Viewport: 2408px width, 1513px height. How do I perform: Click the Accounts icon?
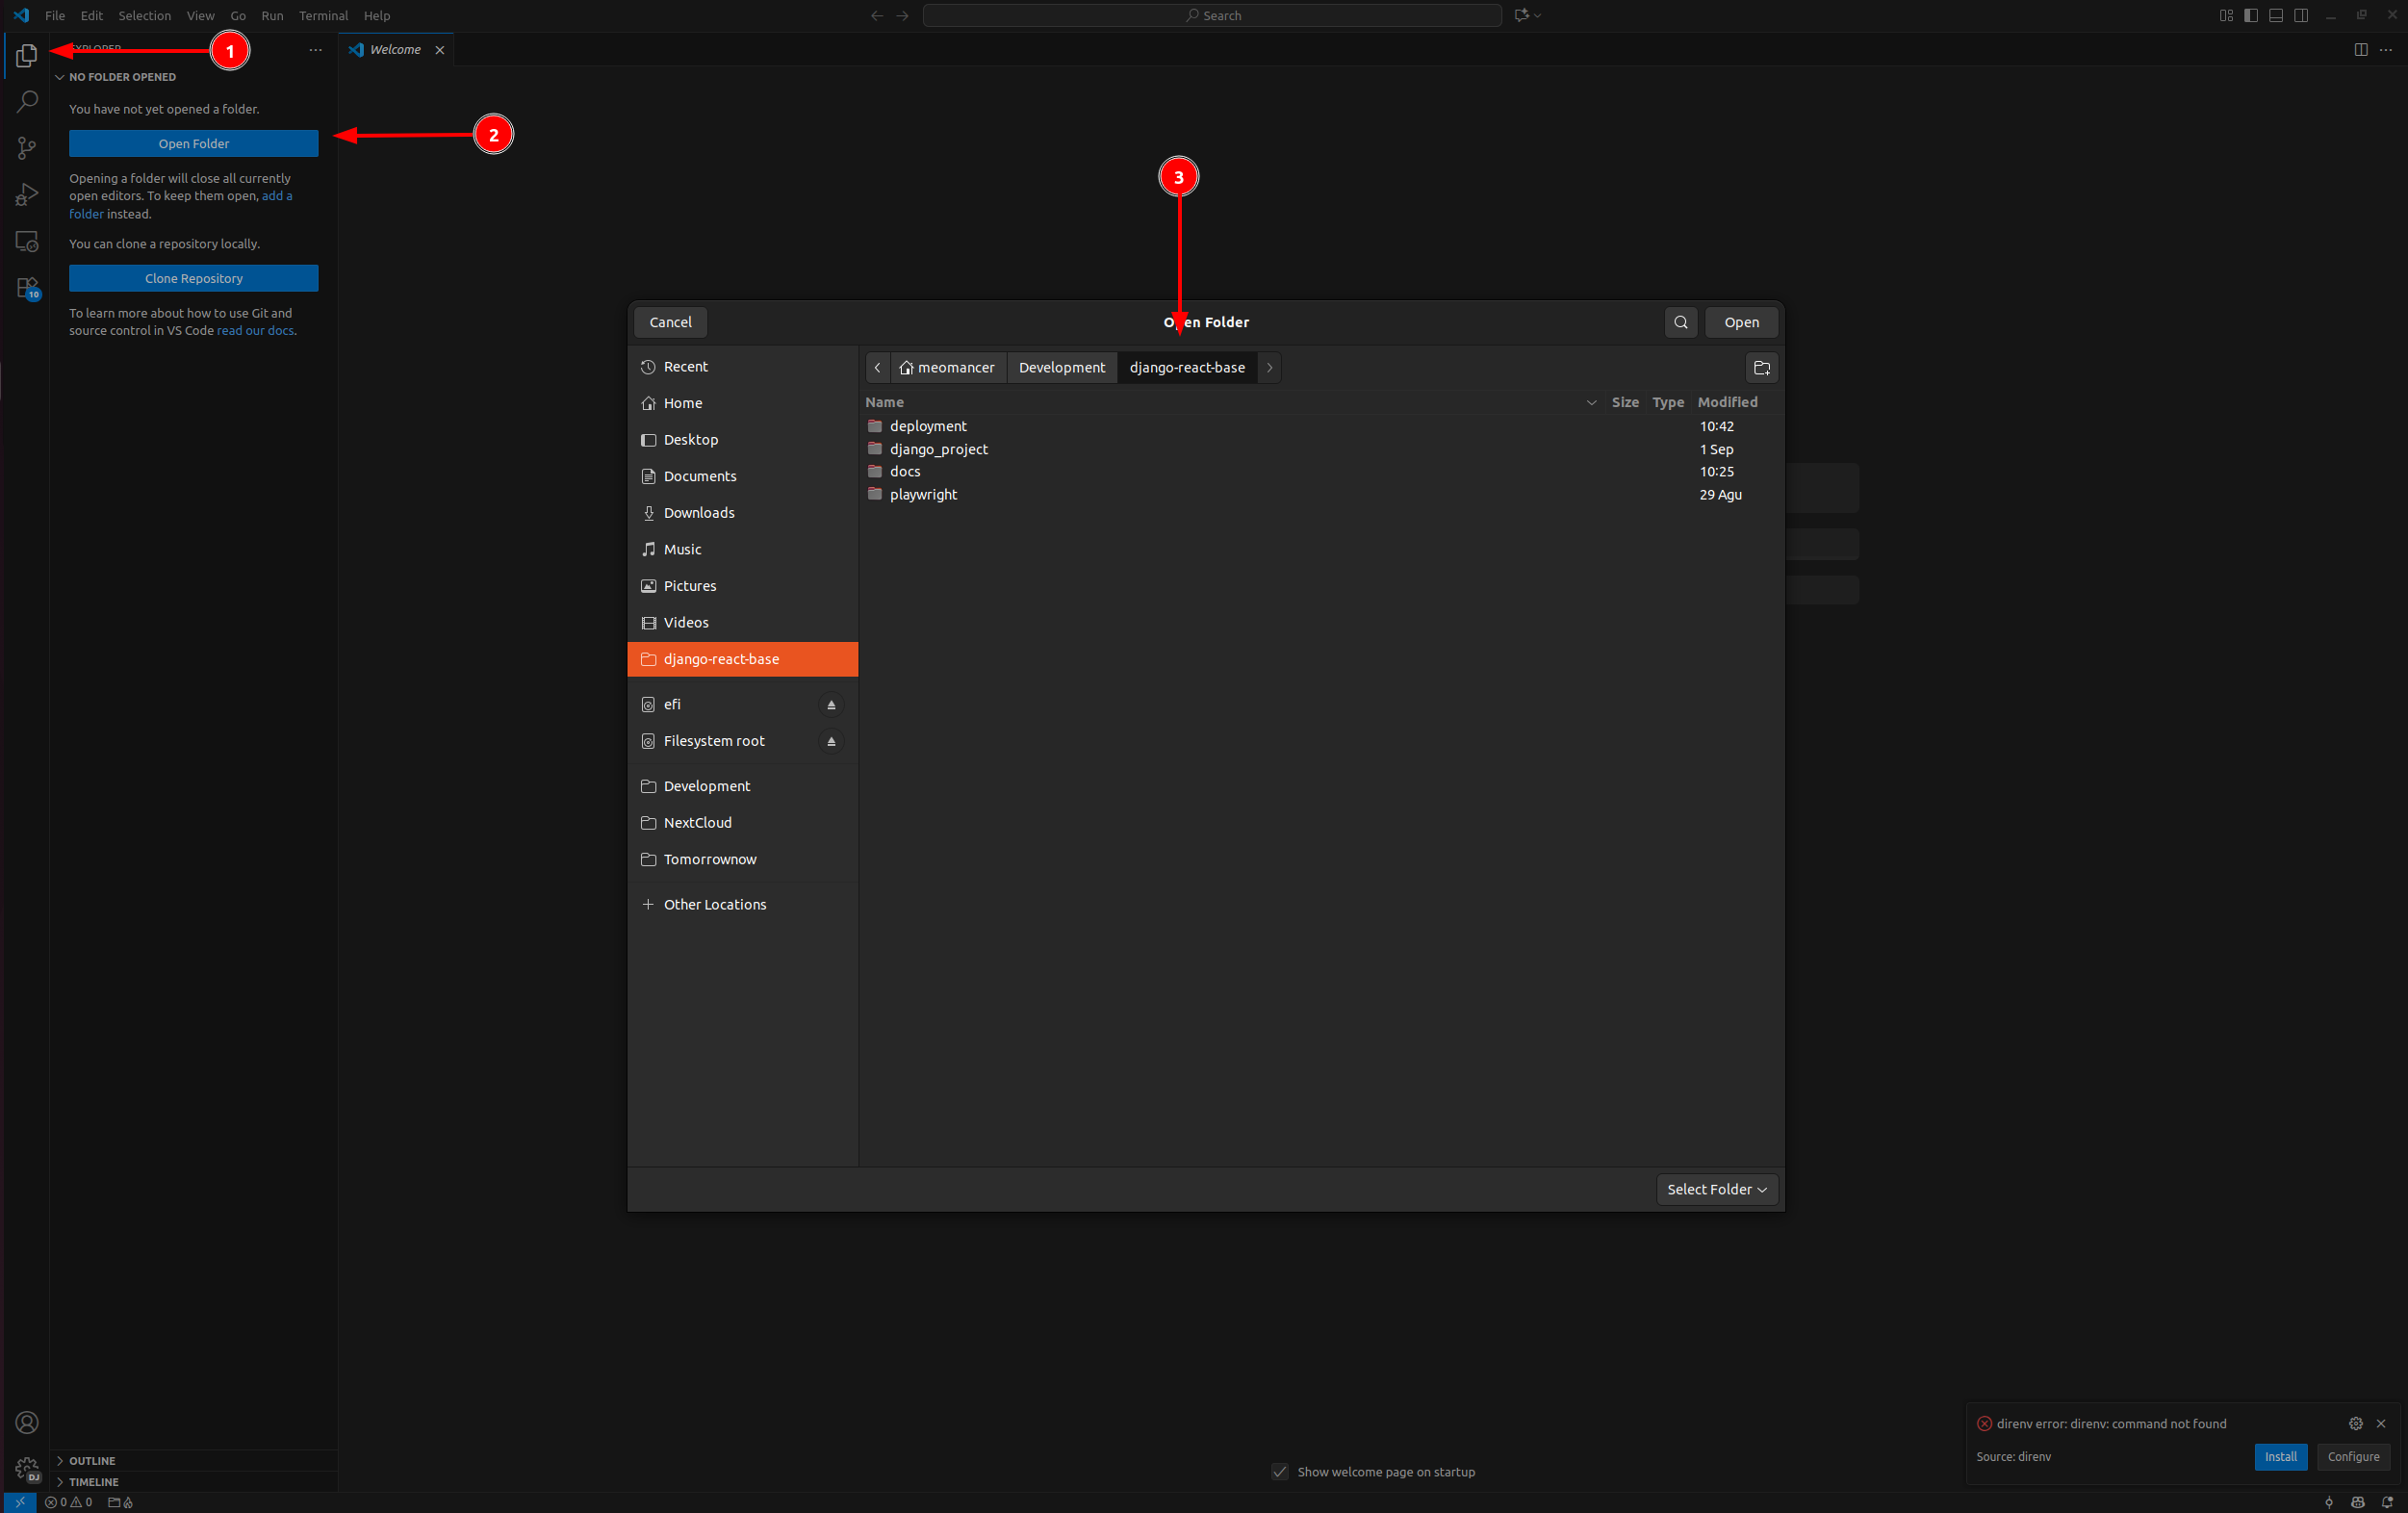[27, 1422]
